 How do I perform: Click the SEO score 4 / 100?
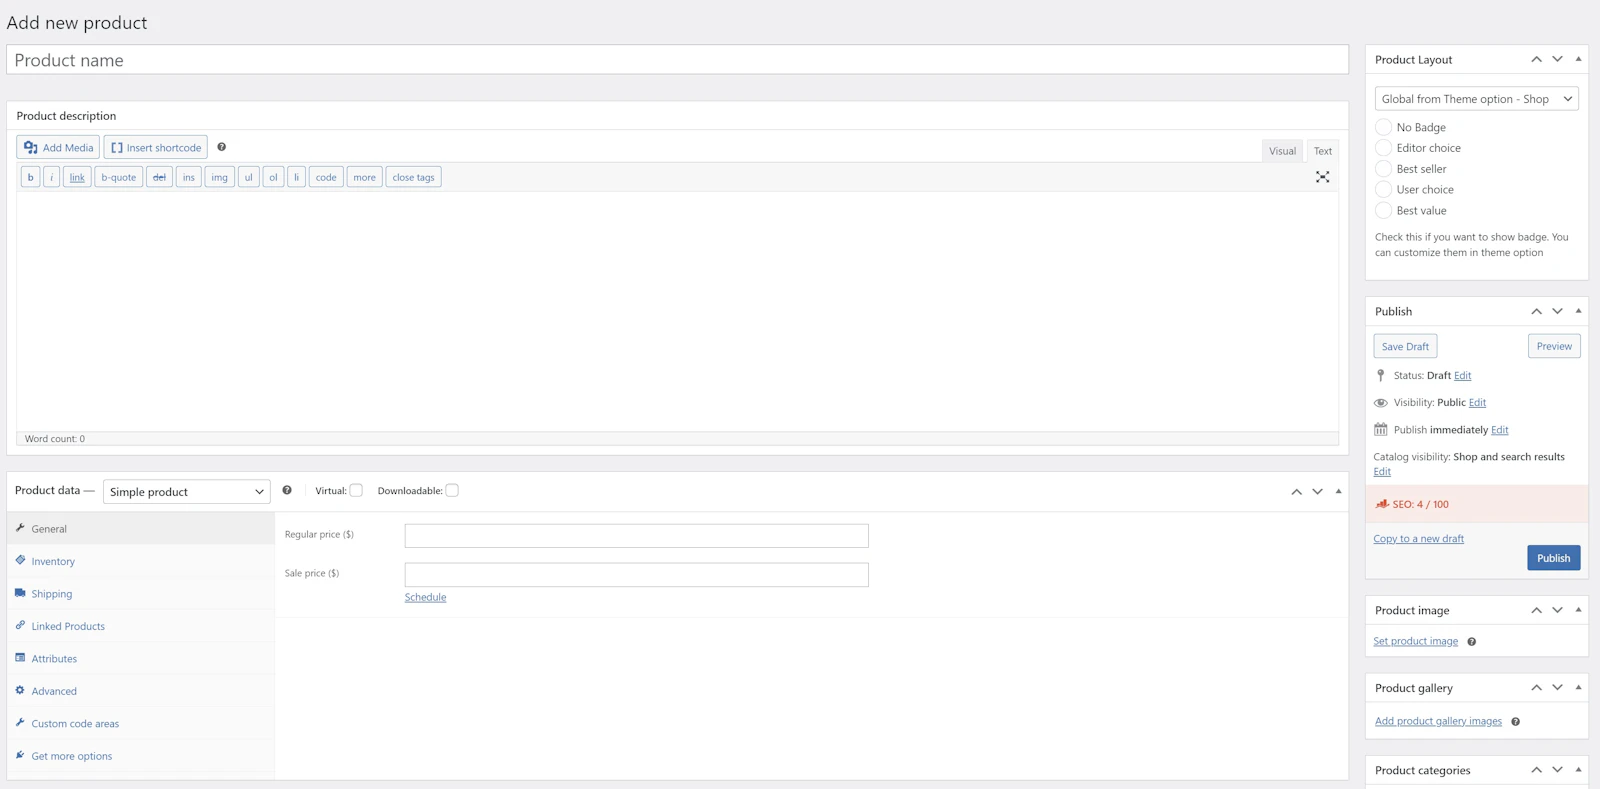pos(1420,505)
